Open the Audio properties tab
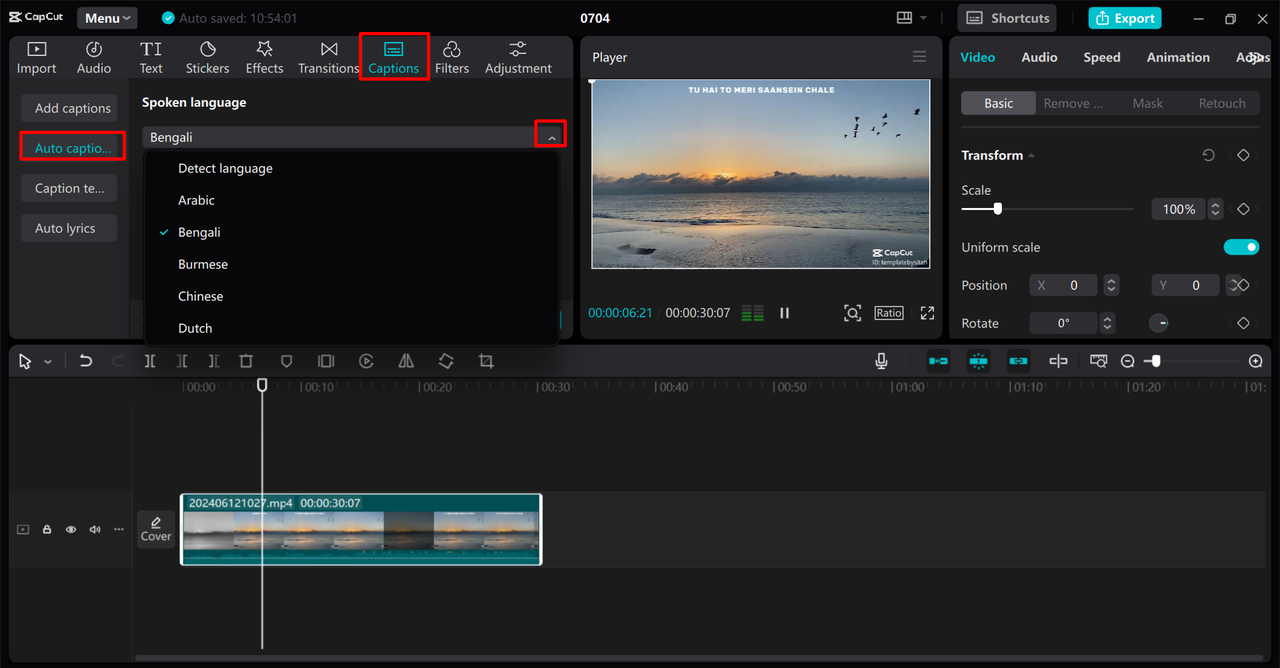Image resolution: width=1280 pixels, height=668 pixels. coord(1039,57)
